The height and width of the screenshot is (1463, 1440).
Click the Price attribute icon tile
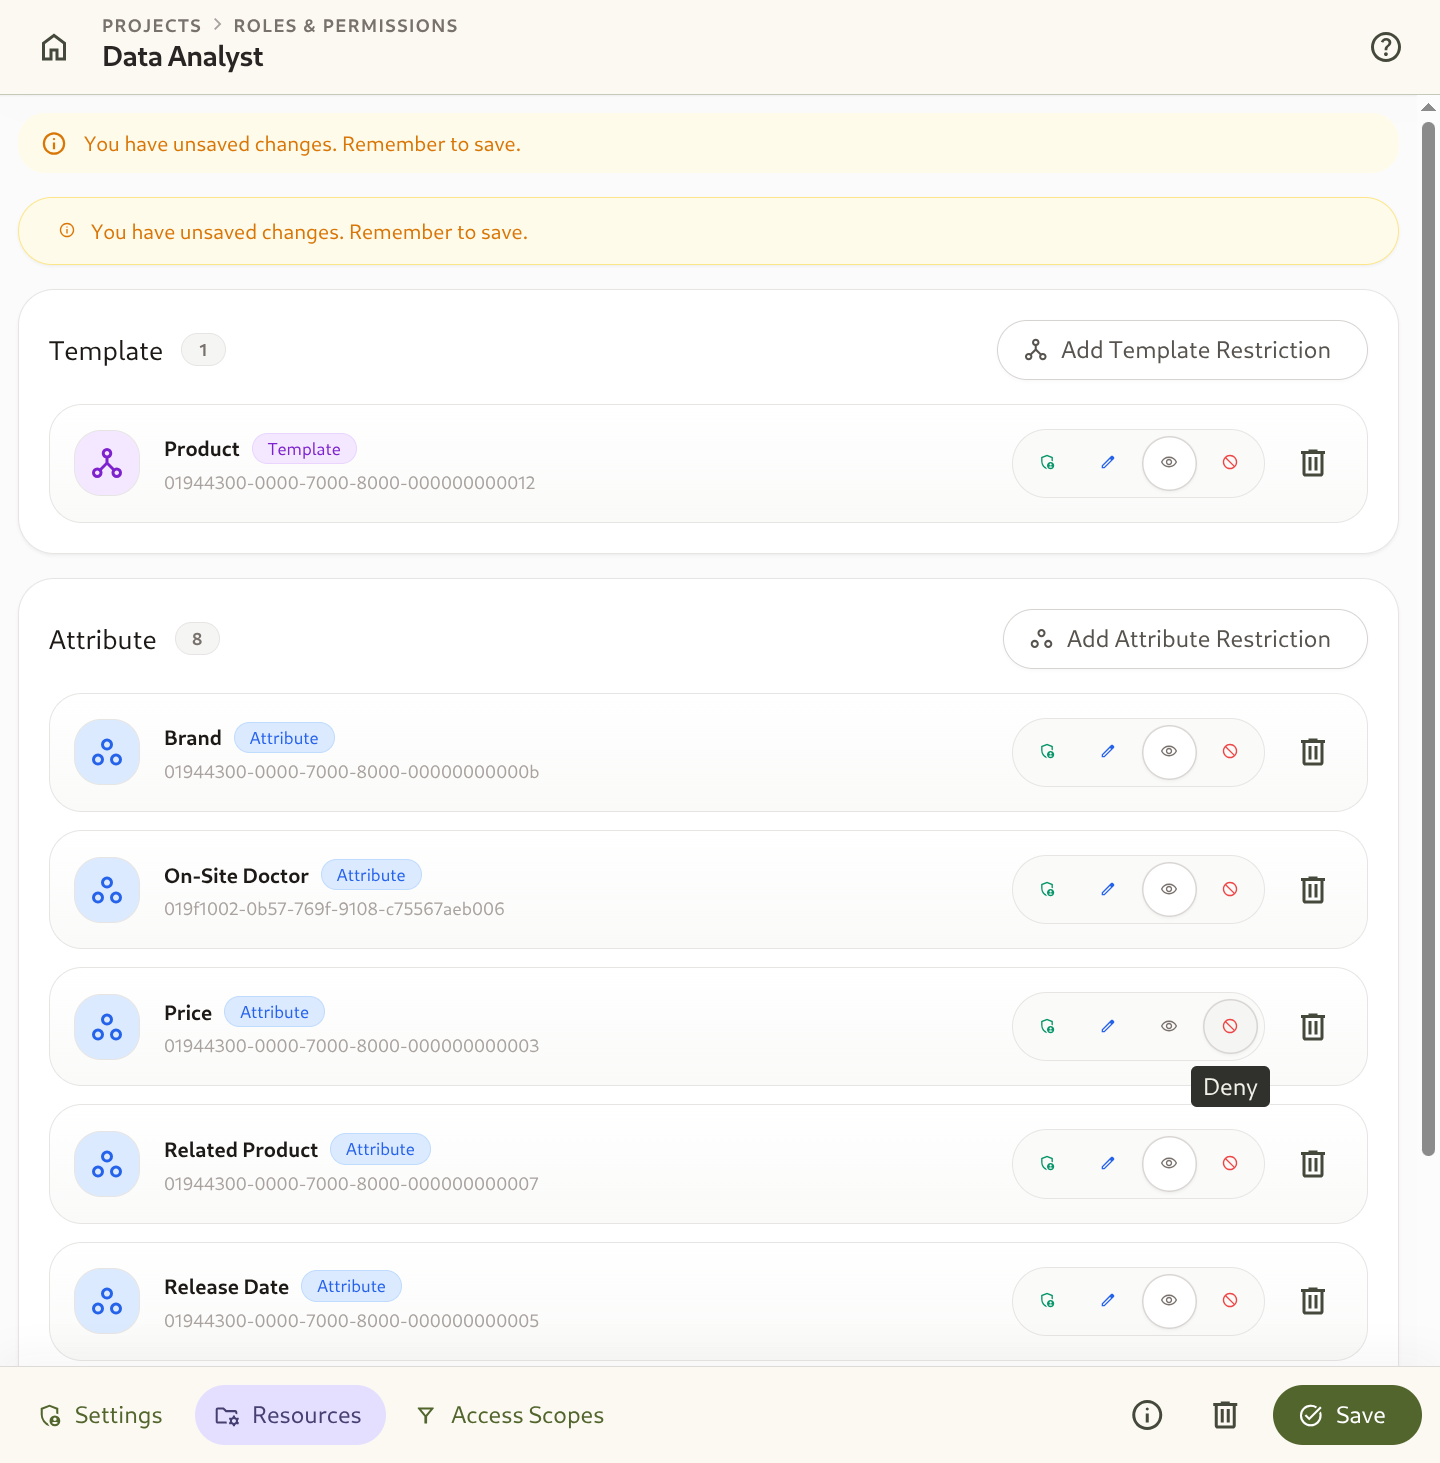[107, 1027]
